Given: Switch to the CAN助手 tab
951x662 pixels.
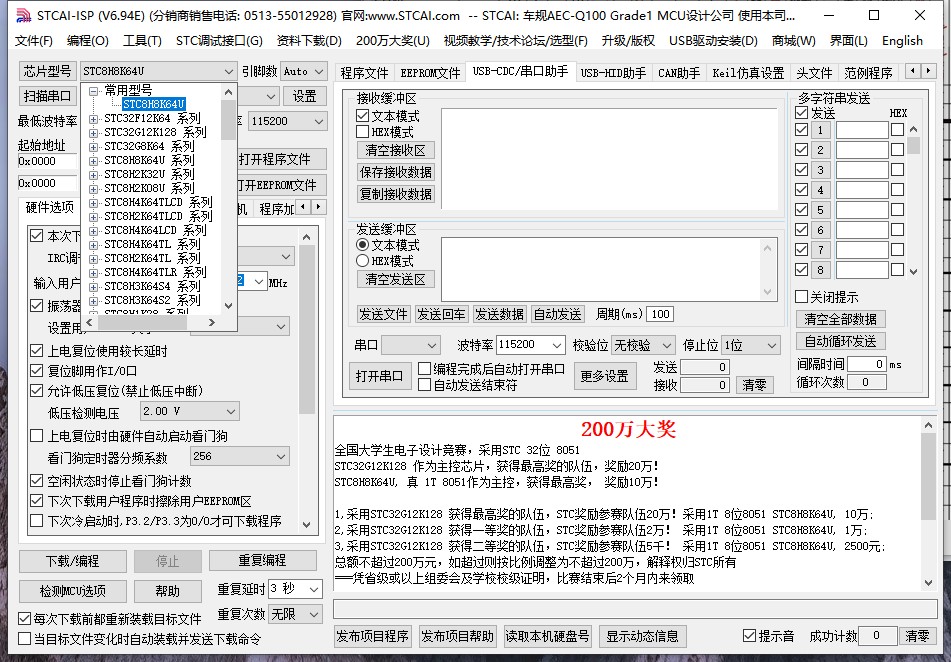Looking at the screenshot, I should pyautogui.click(x=679, y=73).
